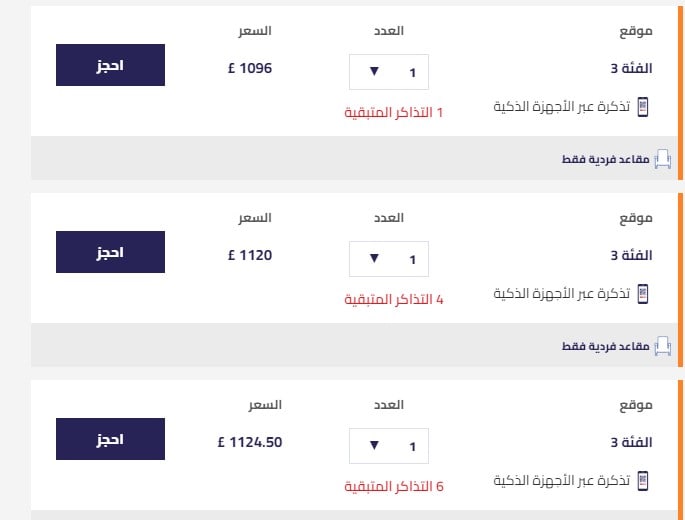
Task: Click the red '6 التذاكر المتبقية' text
Action: (x=394, y=487)
